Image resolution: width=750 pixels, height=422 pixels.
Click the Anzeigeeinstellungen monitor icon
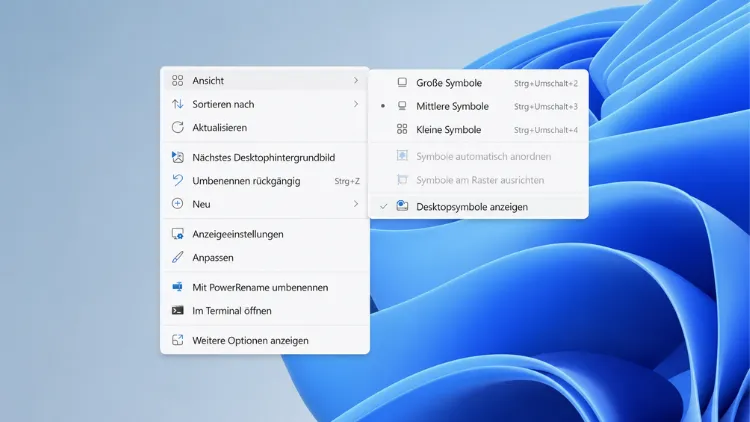tap(177, 234)
